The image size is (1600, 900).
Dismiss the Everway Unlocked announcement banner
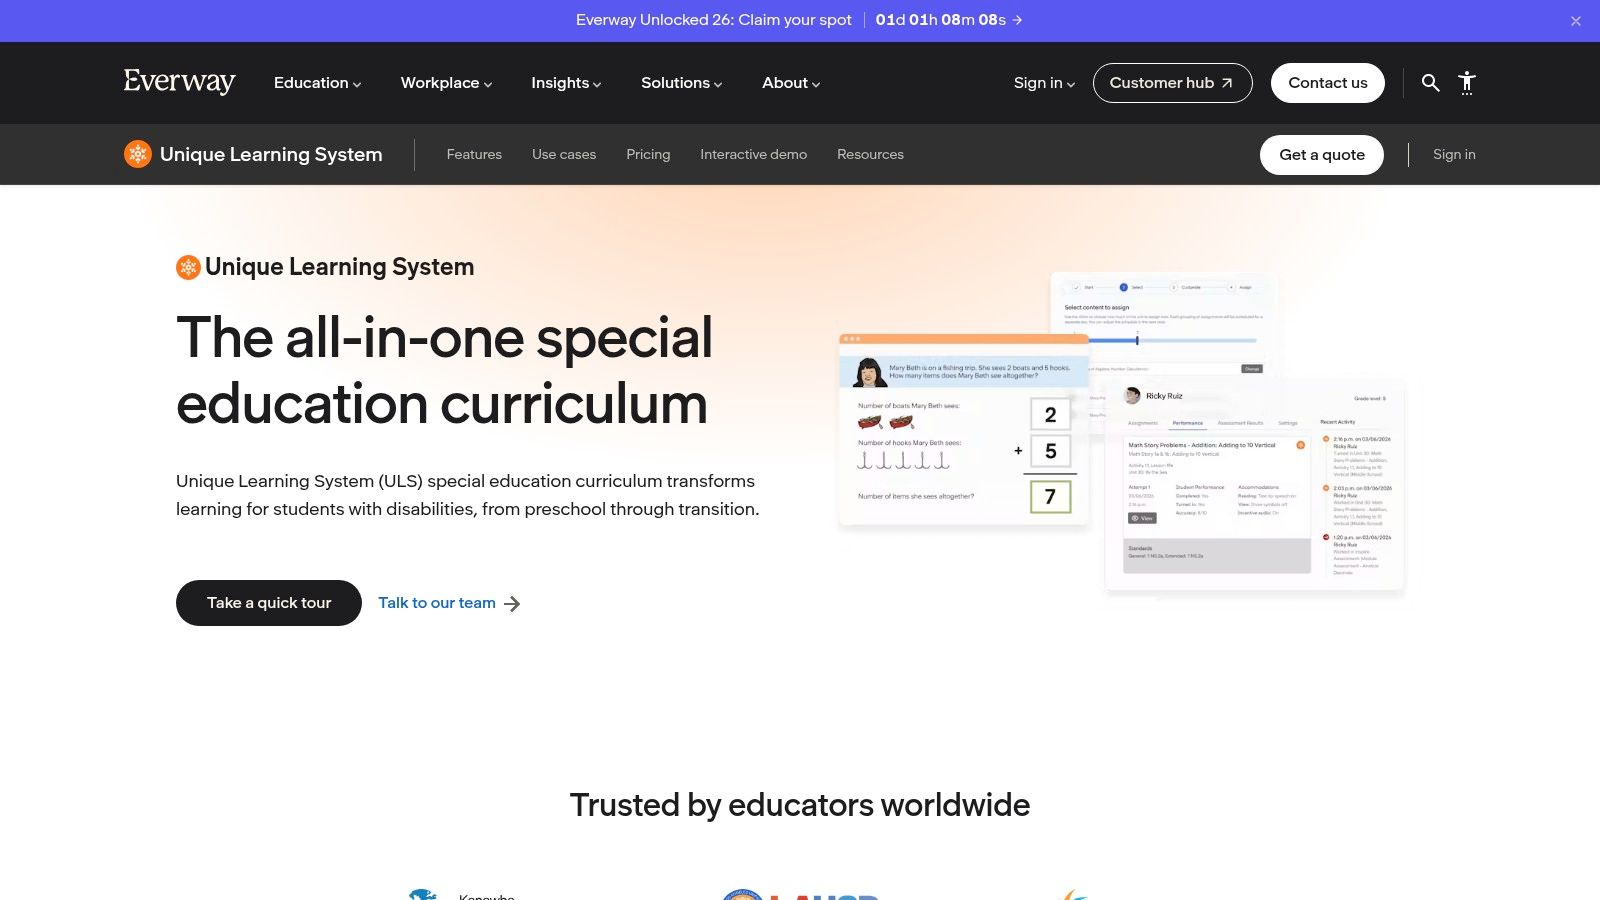(1576, 21)
